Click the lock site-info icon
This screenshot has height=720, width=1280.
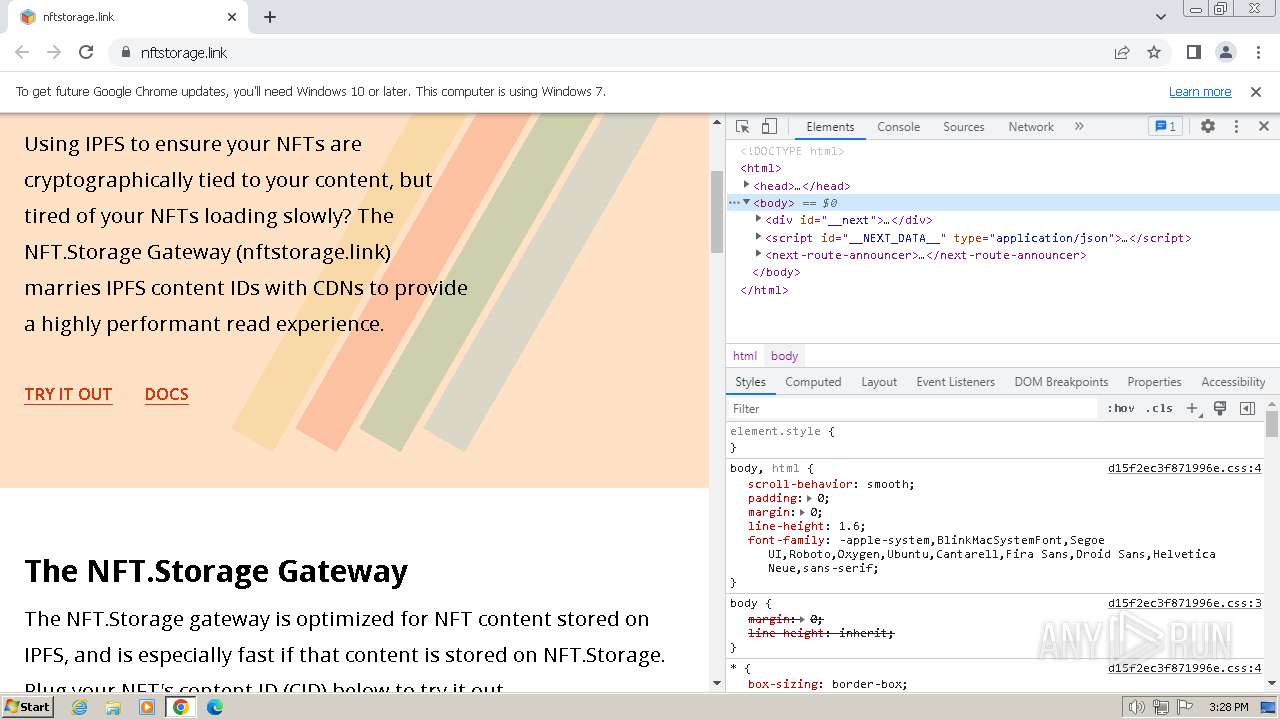[x=125, y=52]
